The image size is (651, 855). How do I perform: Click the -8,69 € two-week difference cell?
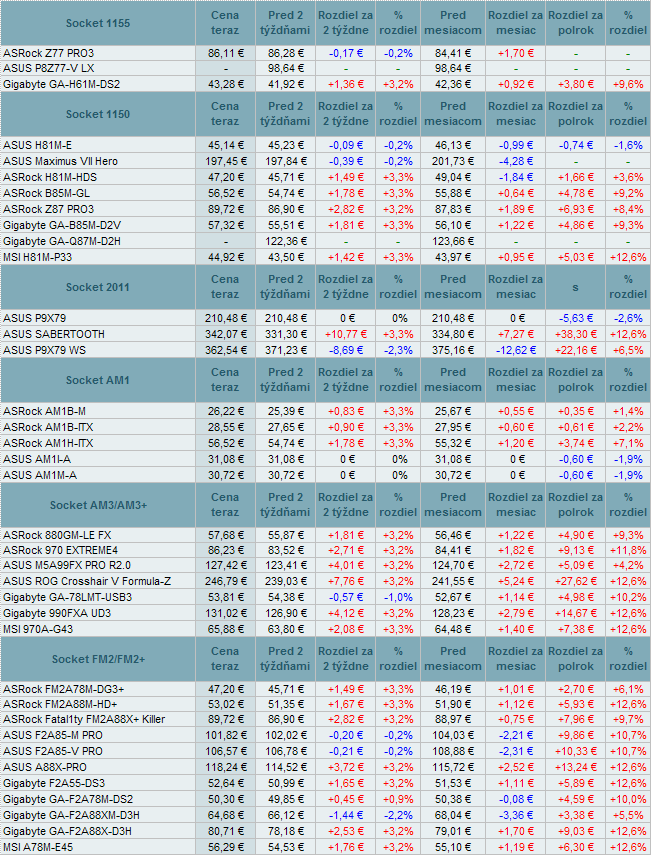[x=346, y=350]
